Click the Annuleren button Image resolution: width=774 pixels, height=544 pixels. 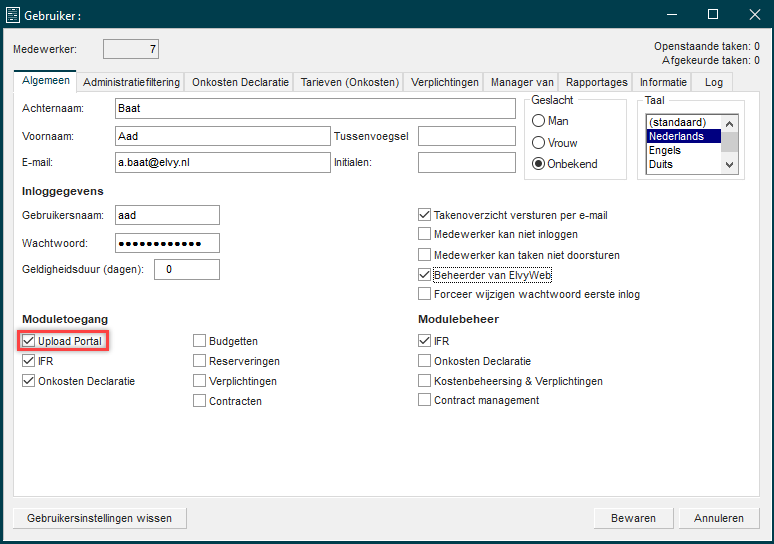pos(719,518)
